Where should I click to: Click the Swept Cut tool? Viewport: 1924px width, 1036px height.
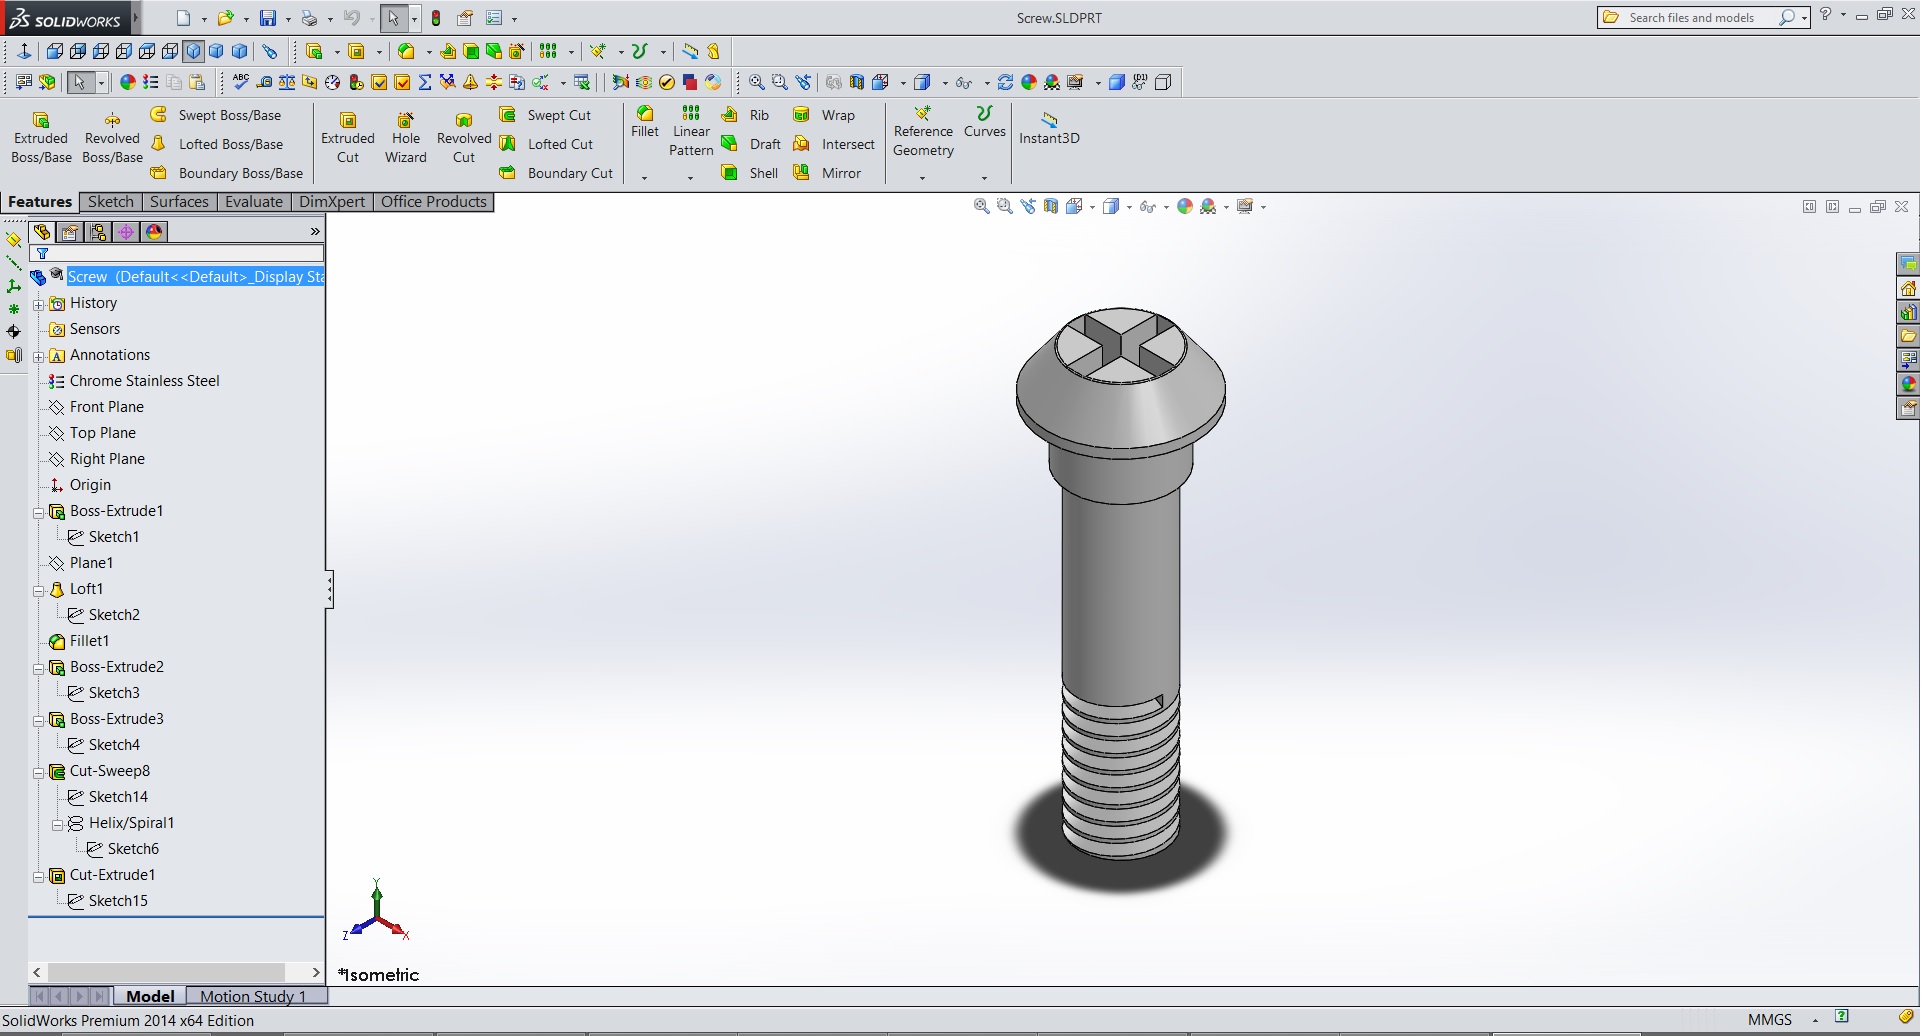546,115
